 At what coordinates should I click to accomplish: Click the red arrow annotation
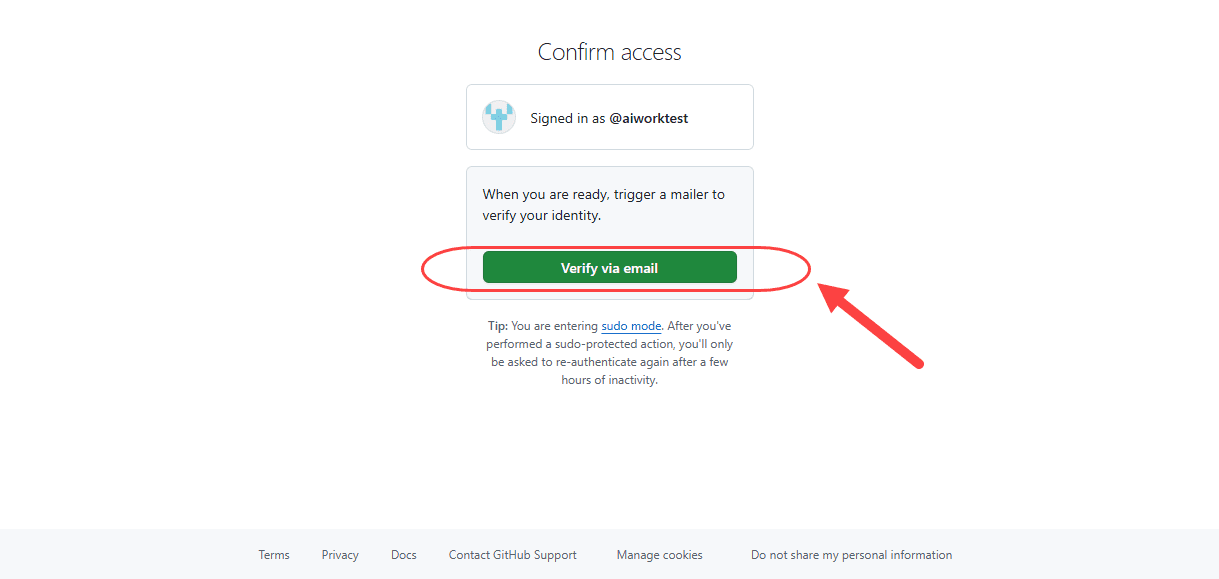(x=871, y=325)
